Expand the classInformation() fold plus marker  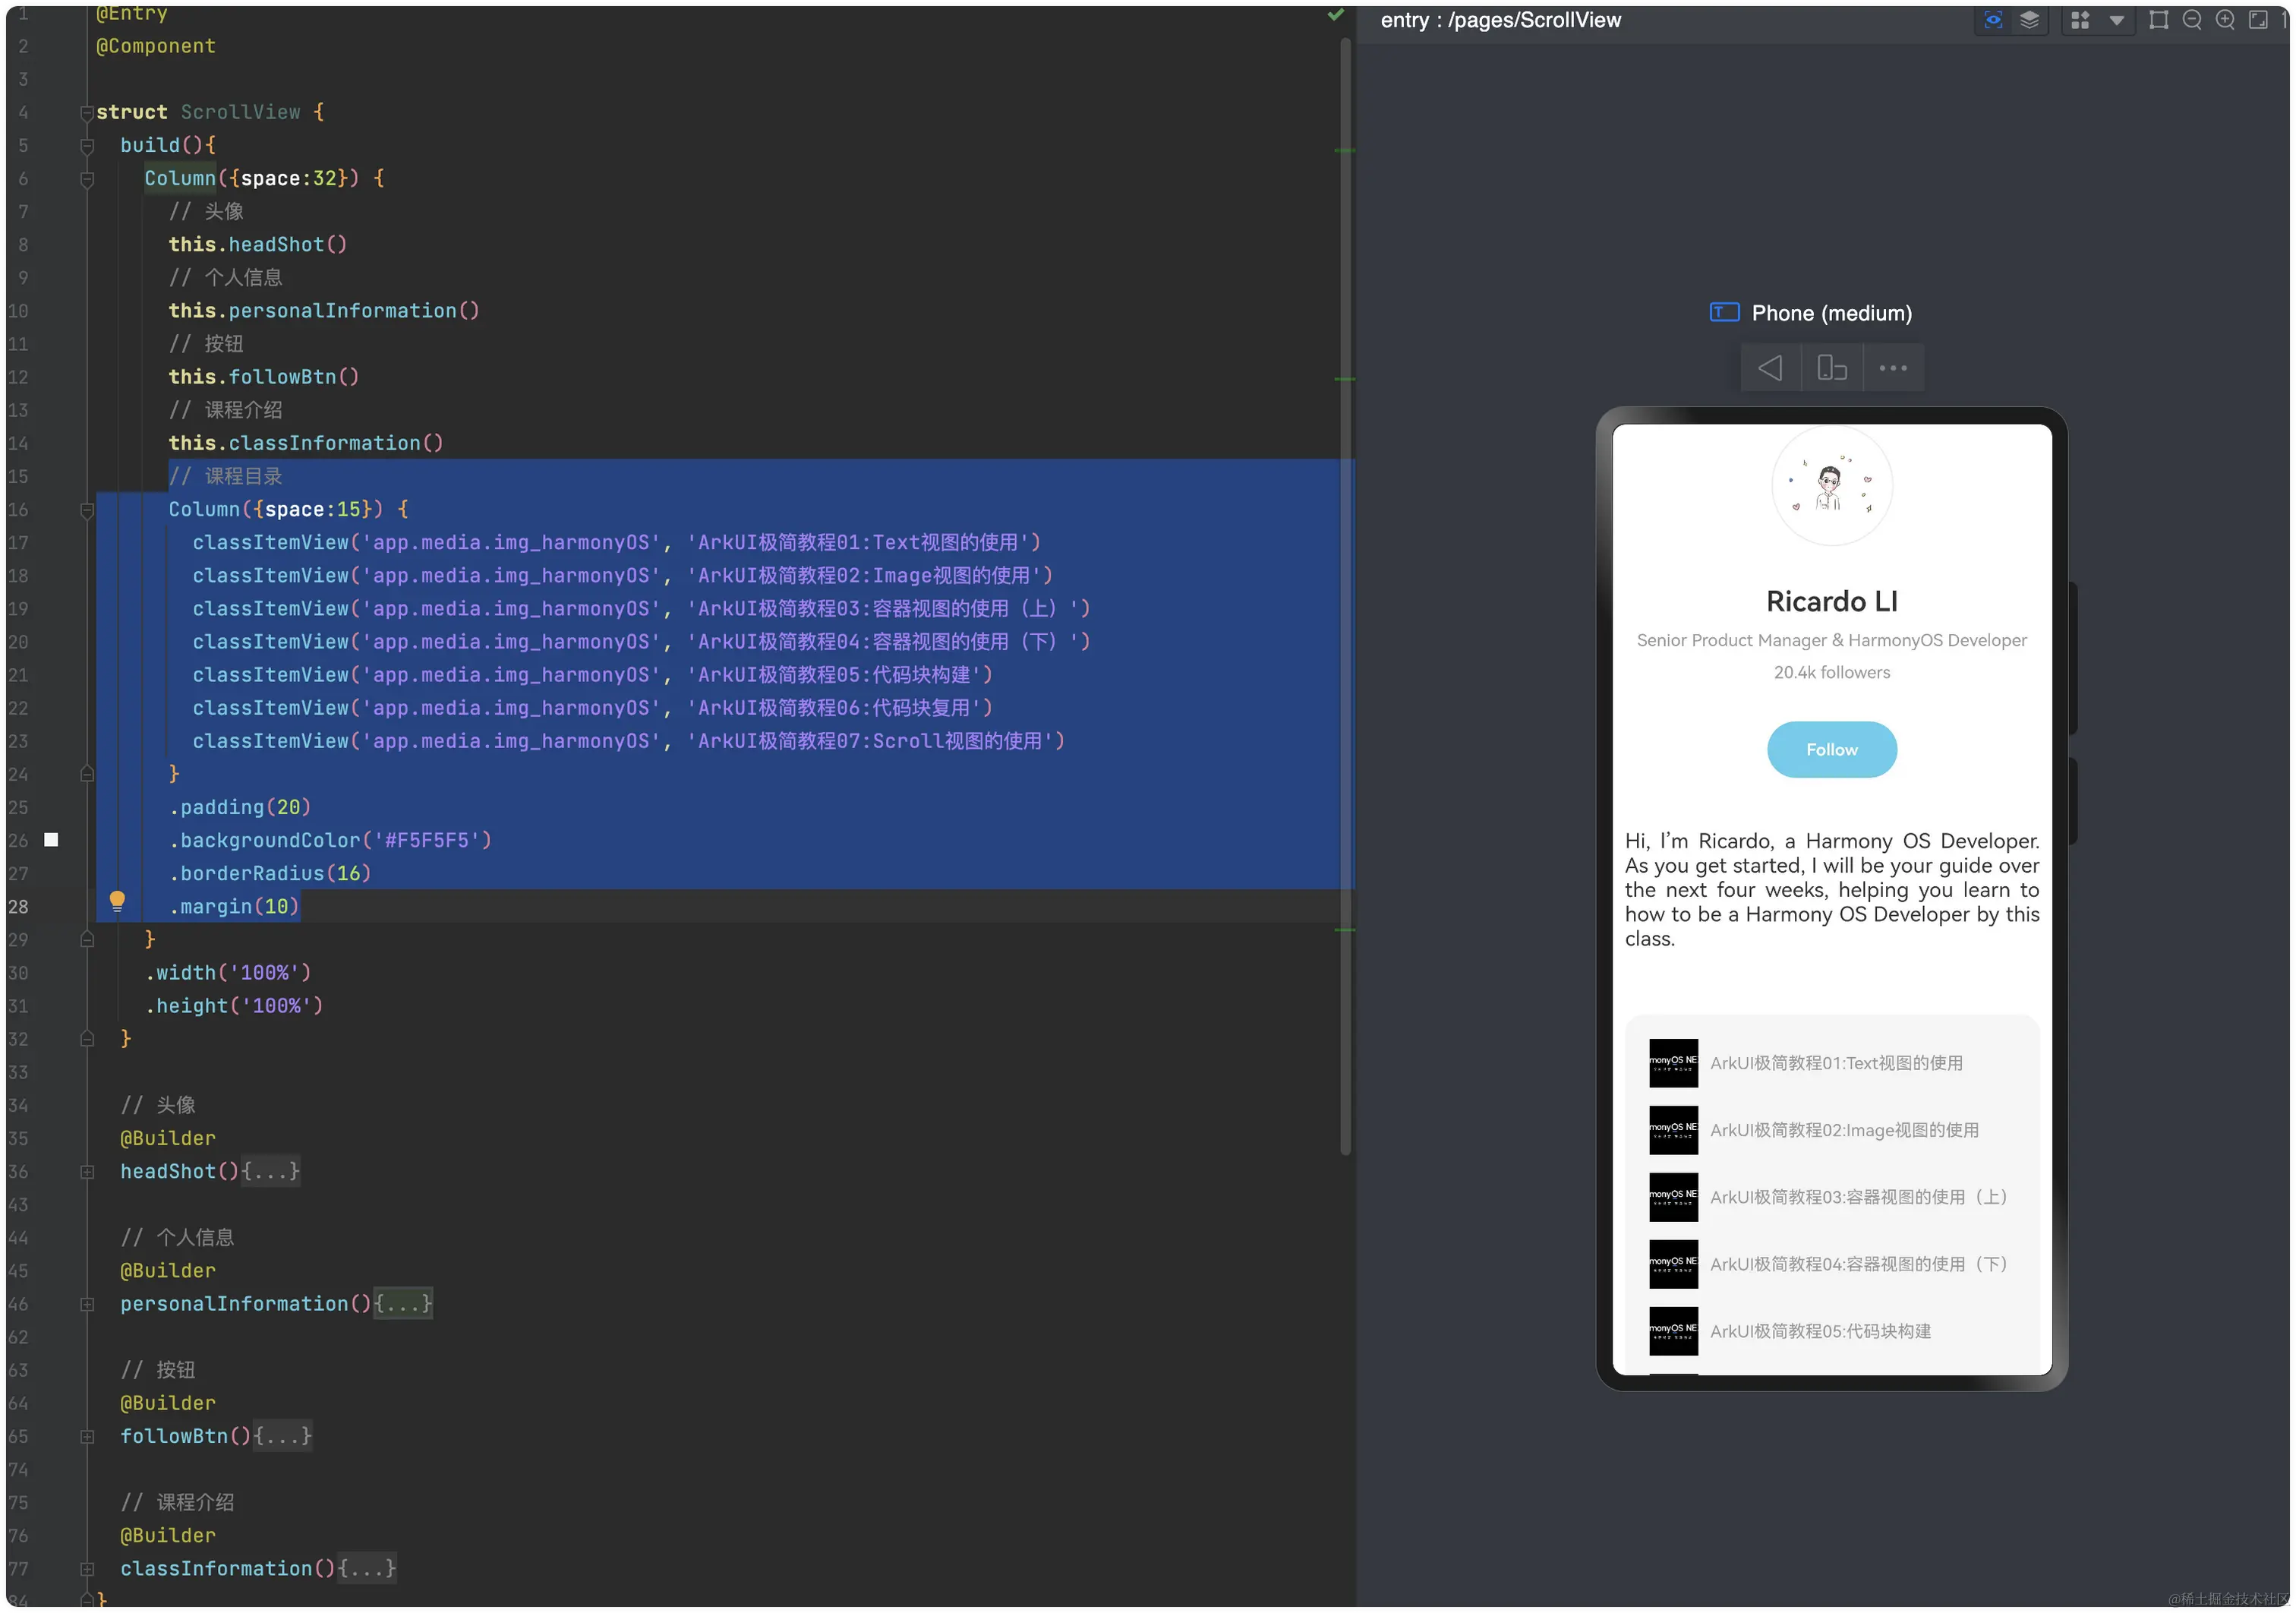point(87,1569)
